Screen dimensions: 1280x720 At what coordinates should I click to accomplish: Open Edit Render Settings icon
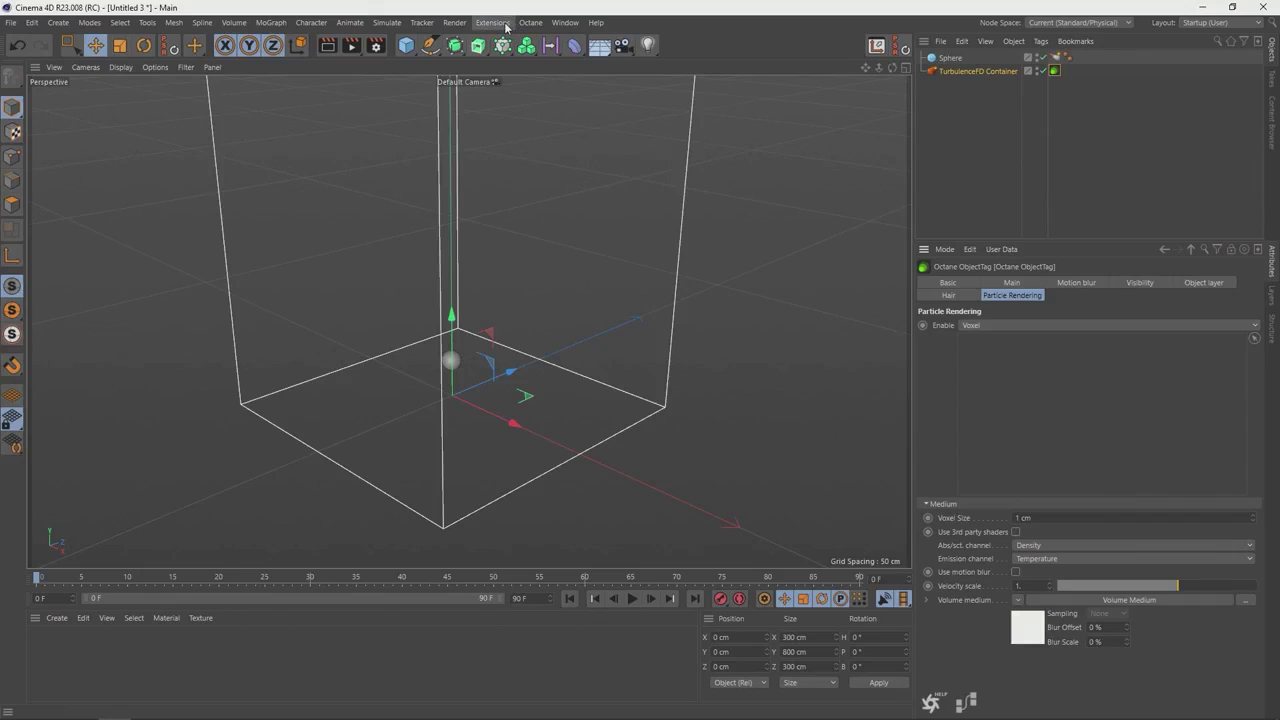tap(376, 45)
